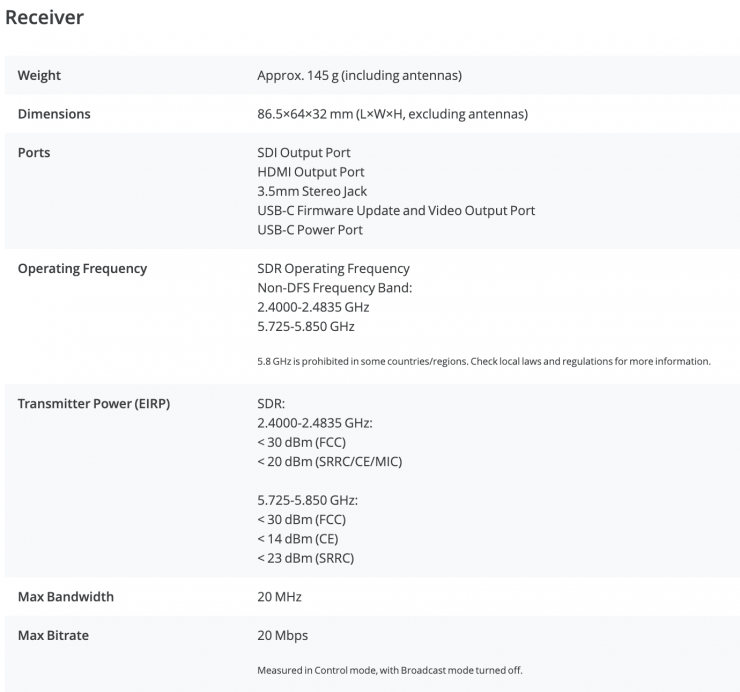Click the '< 14 dBm (CE)' value
740x692 pixels.
click(x=299, y=538)
